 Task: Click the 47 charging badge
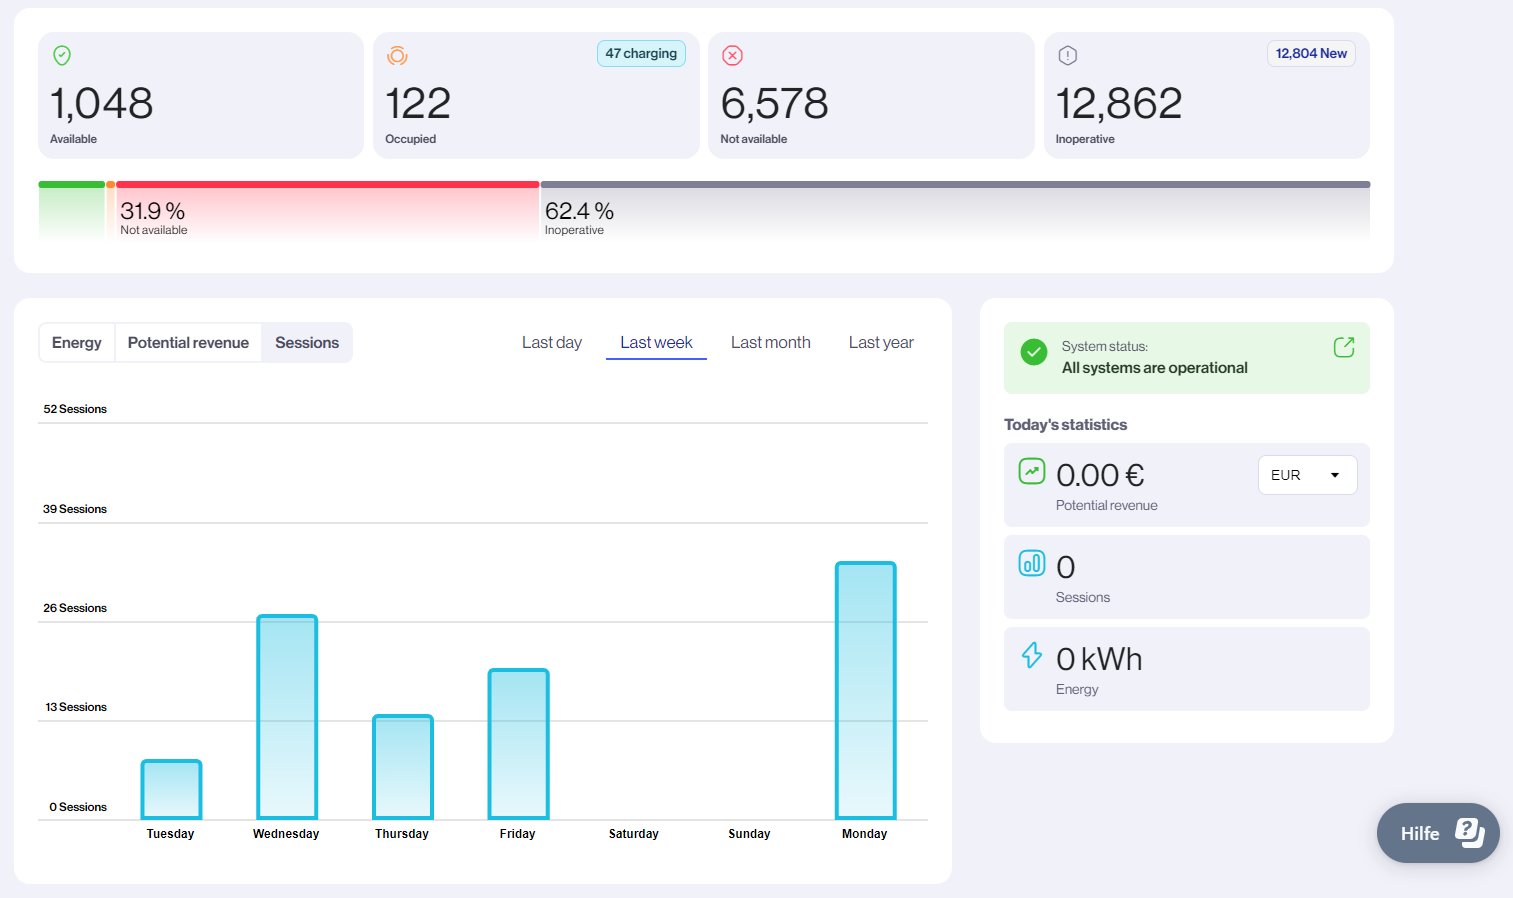tap(641, 53)
